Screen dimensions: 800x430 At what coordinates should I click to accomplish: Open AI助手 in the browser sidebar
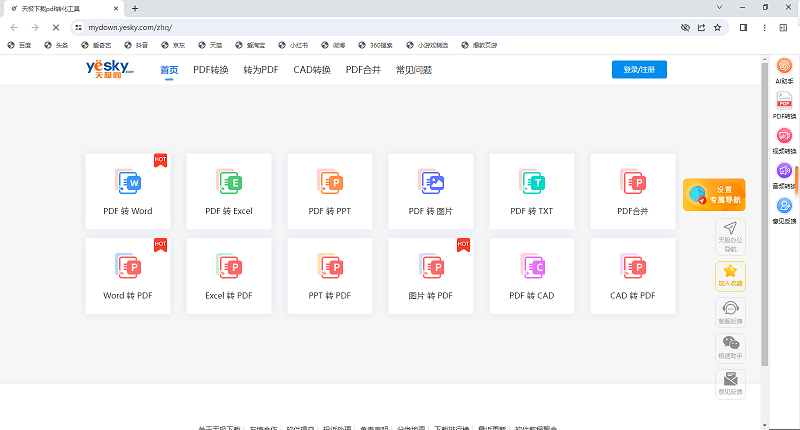coord(784,70)
